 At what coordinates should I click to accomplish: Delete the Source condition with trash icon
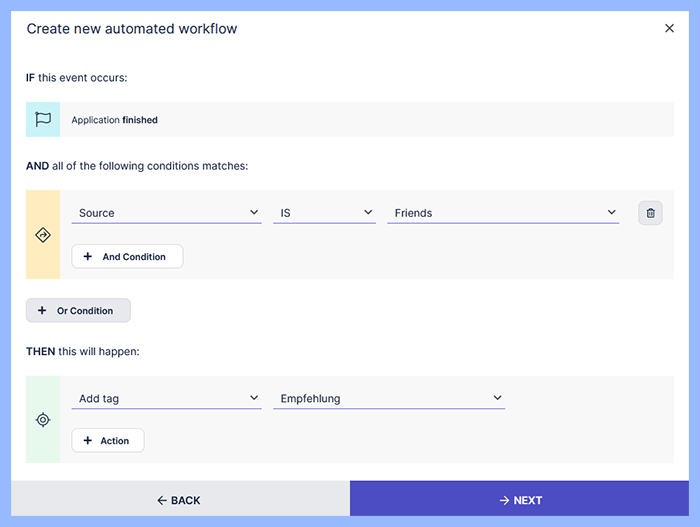650,213
